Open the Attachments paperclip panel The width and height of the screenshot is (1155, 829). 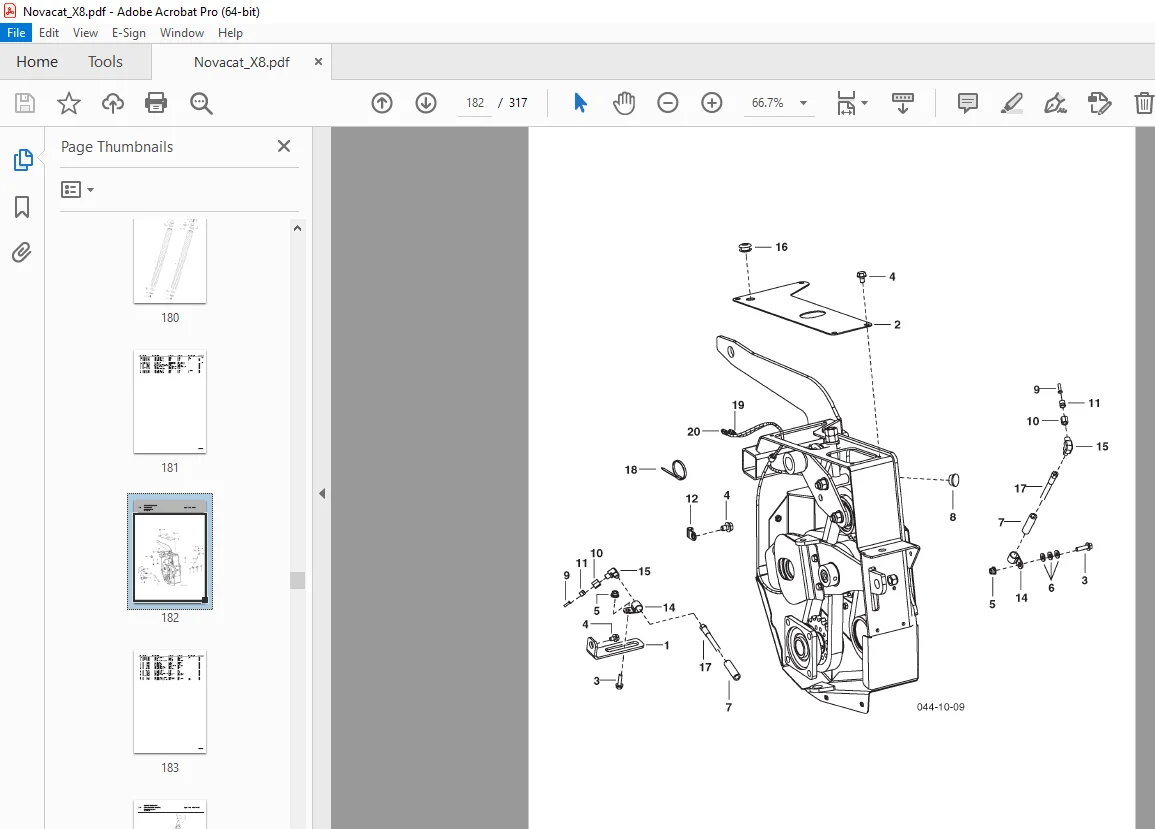(x=22, y=253)
